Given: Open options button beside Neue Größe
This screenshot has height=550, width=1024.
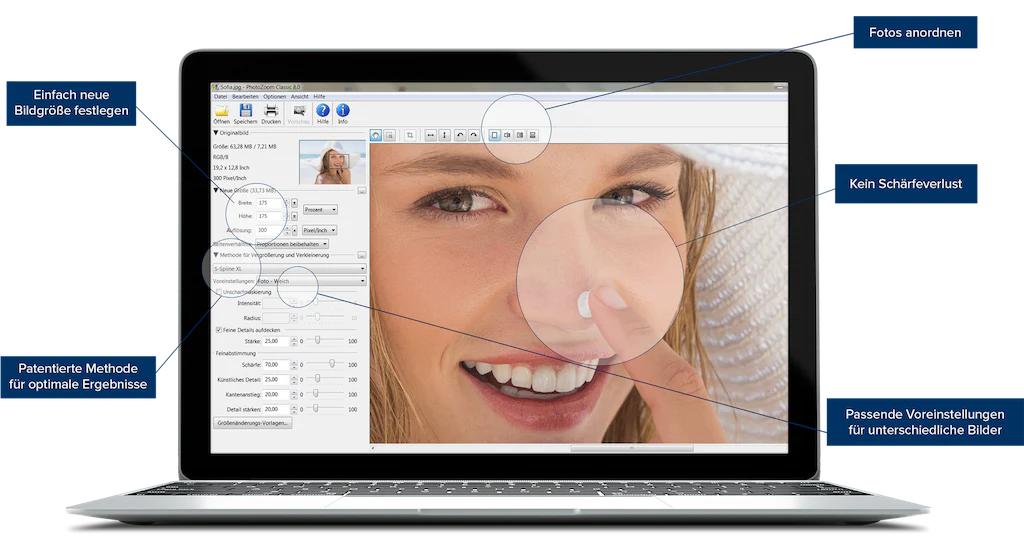Looking at the screenshot, I should 362,191.
